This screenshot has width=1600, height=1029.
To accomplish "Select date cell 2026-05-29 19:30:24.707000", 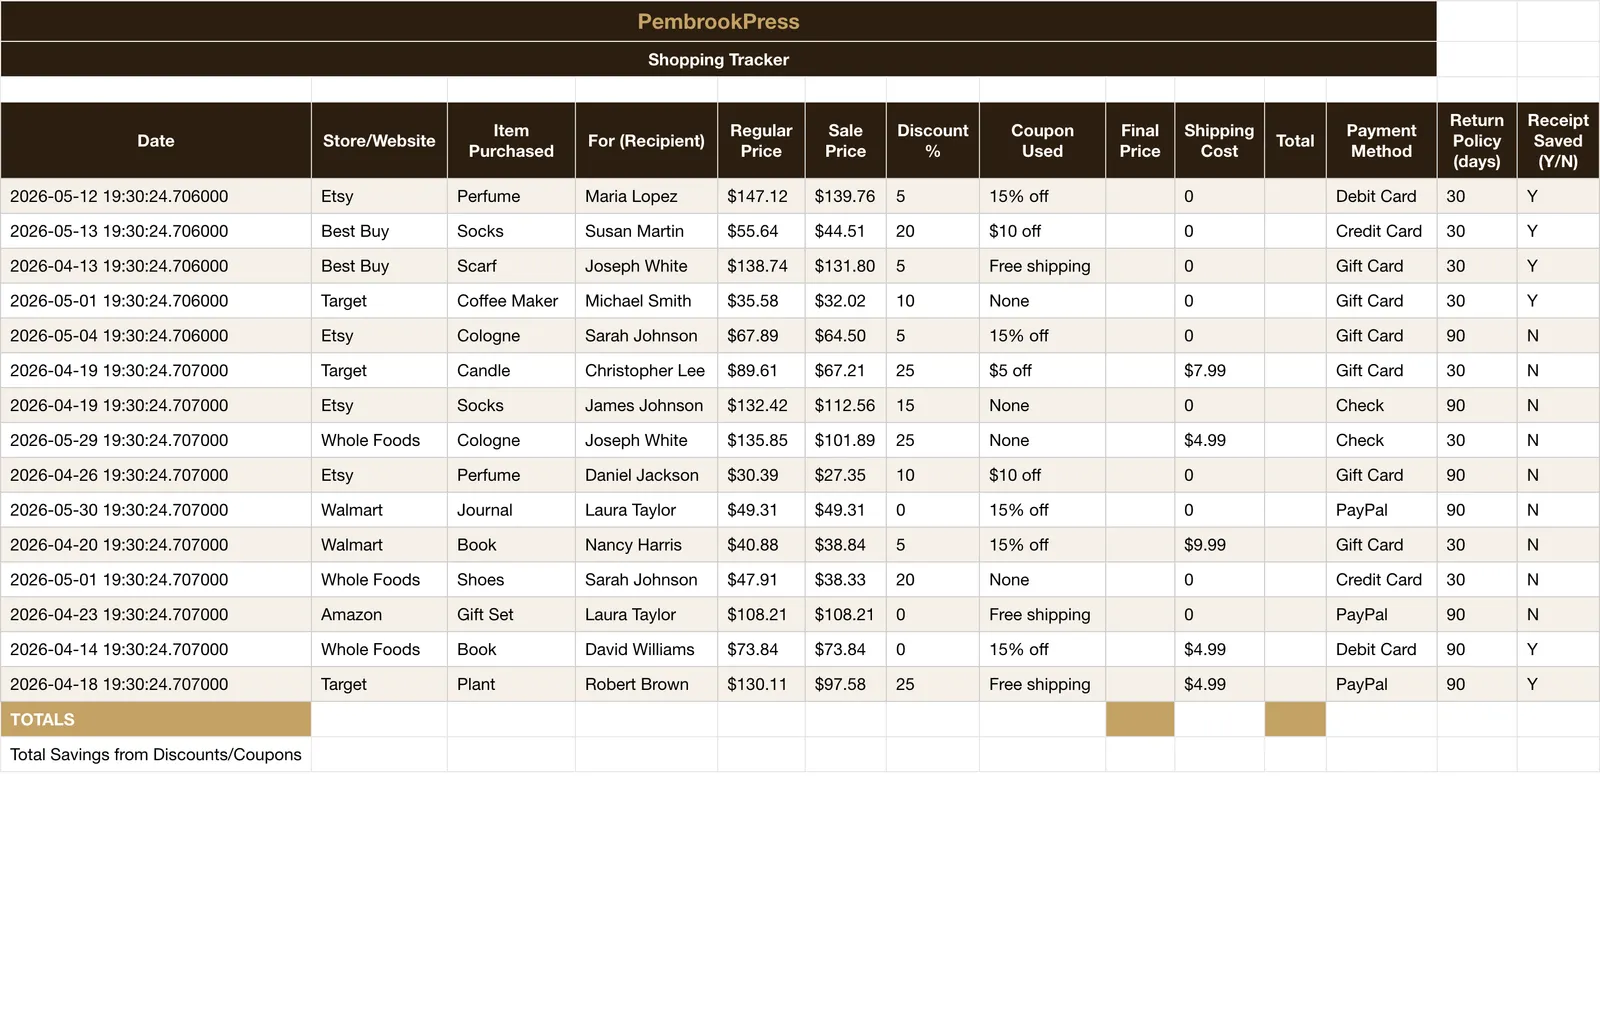I will (156, 440).
